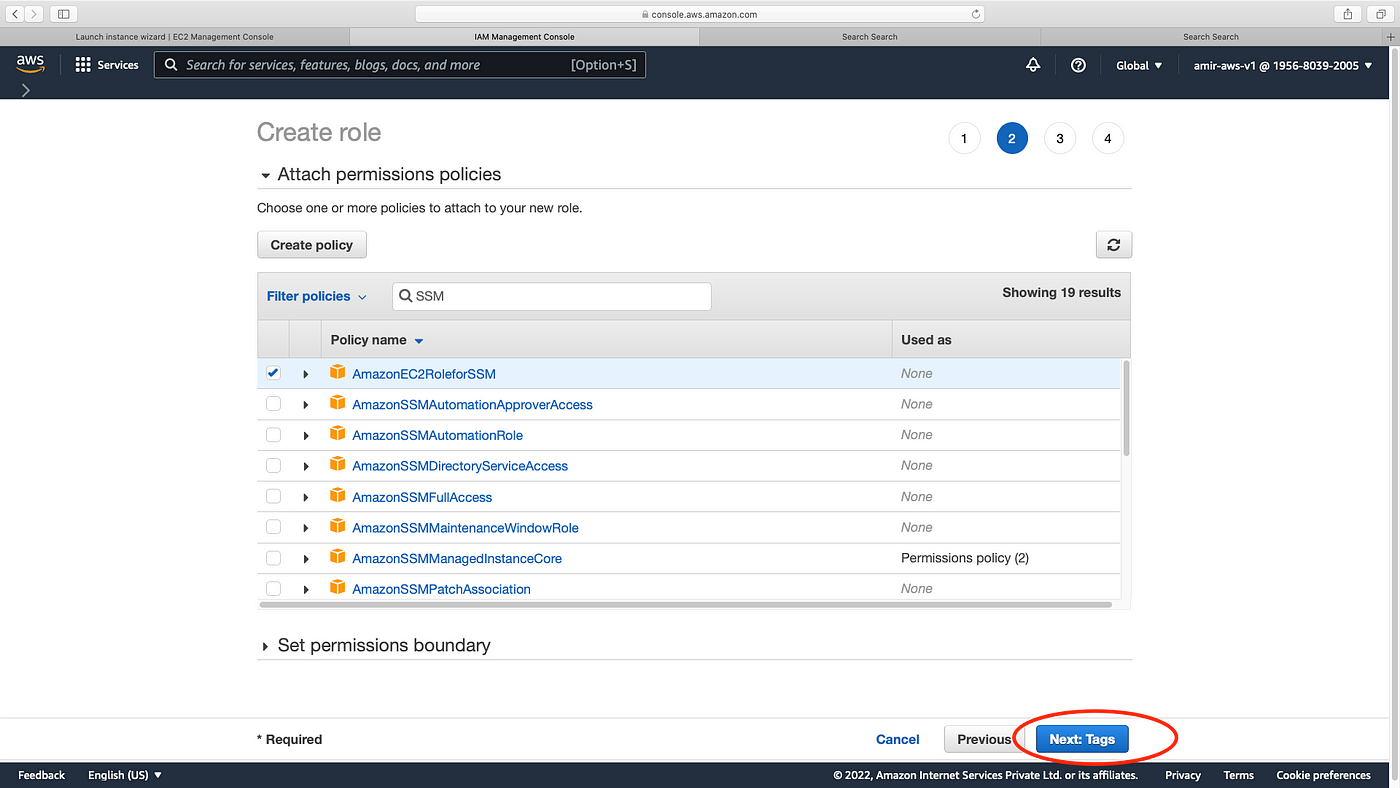
Task: Uncheck the AmazonEC2RoleforSSM checkbox
Action: coord(273,373)
